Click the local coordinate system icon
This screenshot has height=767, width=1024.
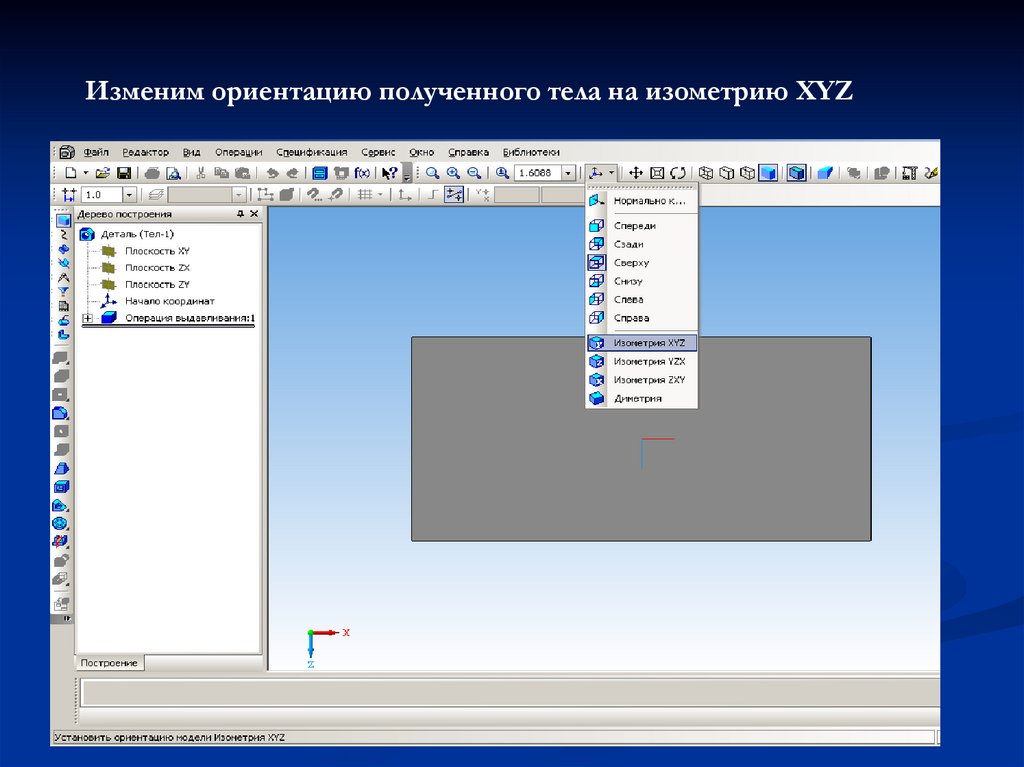click(x=405, y=195)
